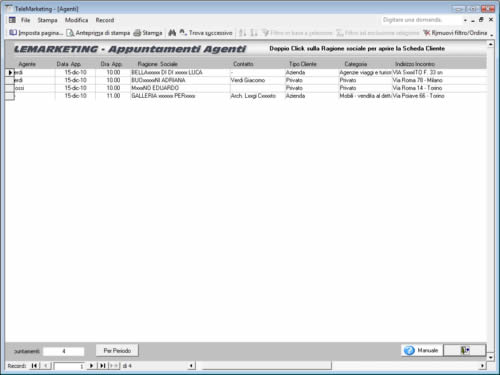Click the form control icon beside File

pyautogui.click(x=12, y=20)
